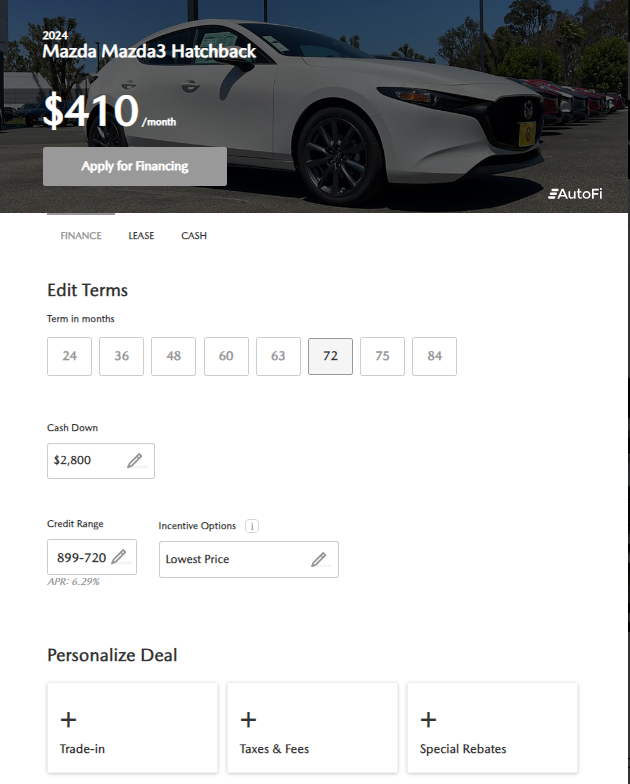Click the Special Rebates plus icon
The image size is (630, 784).
pos(428,720)
